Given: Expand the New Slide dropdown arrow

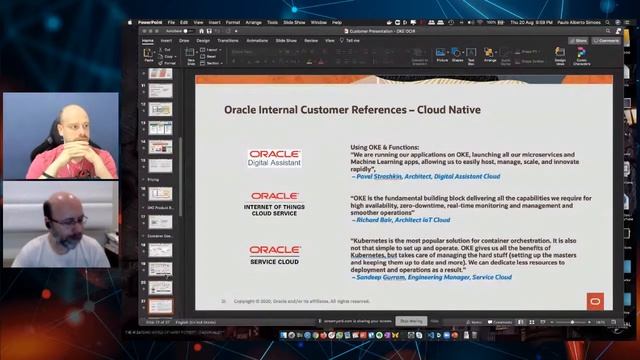Looking at the screenshot, I should pos(197,52).
